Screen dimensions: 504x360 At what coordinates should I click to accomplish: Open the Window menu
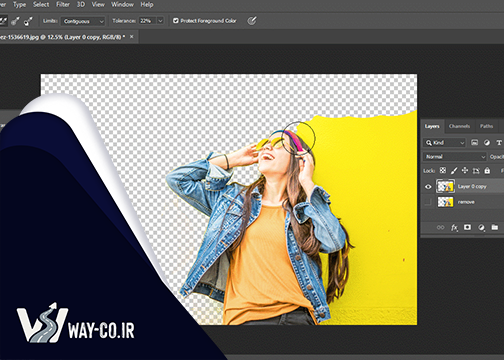pos(122,5)
